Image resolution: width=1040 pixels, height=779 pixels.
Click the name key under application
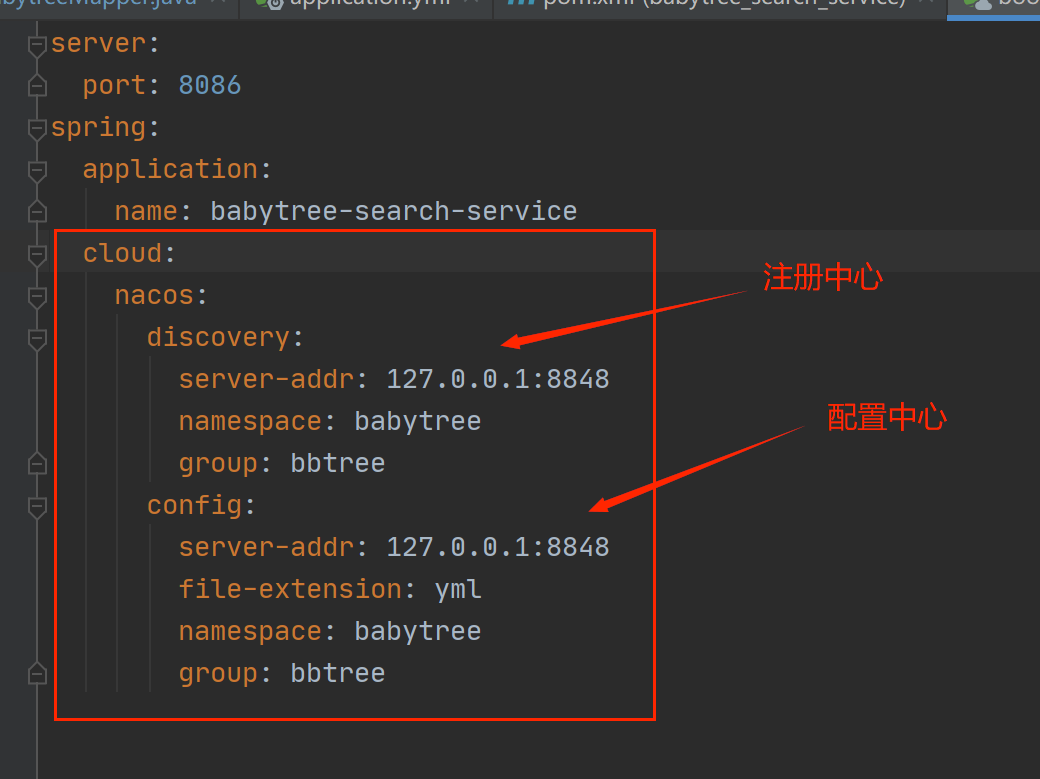pos(146,212)
